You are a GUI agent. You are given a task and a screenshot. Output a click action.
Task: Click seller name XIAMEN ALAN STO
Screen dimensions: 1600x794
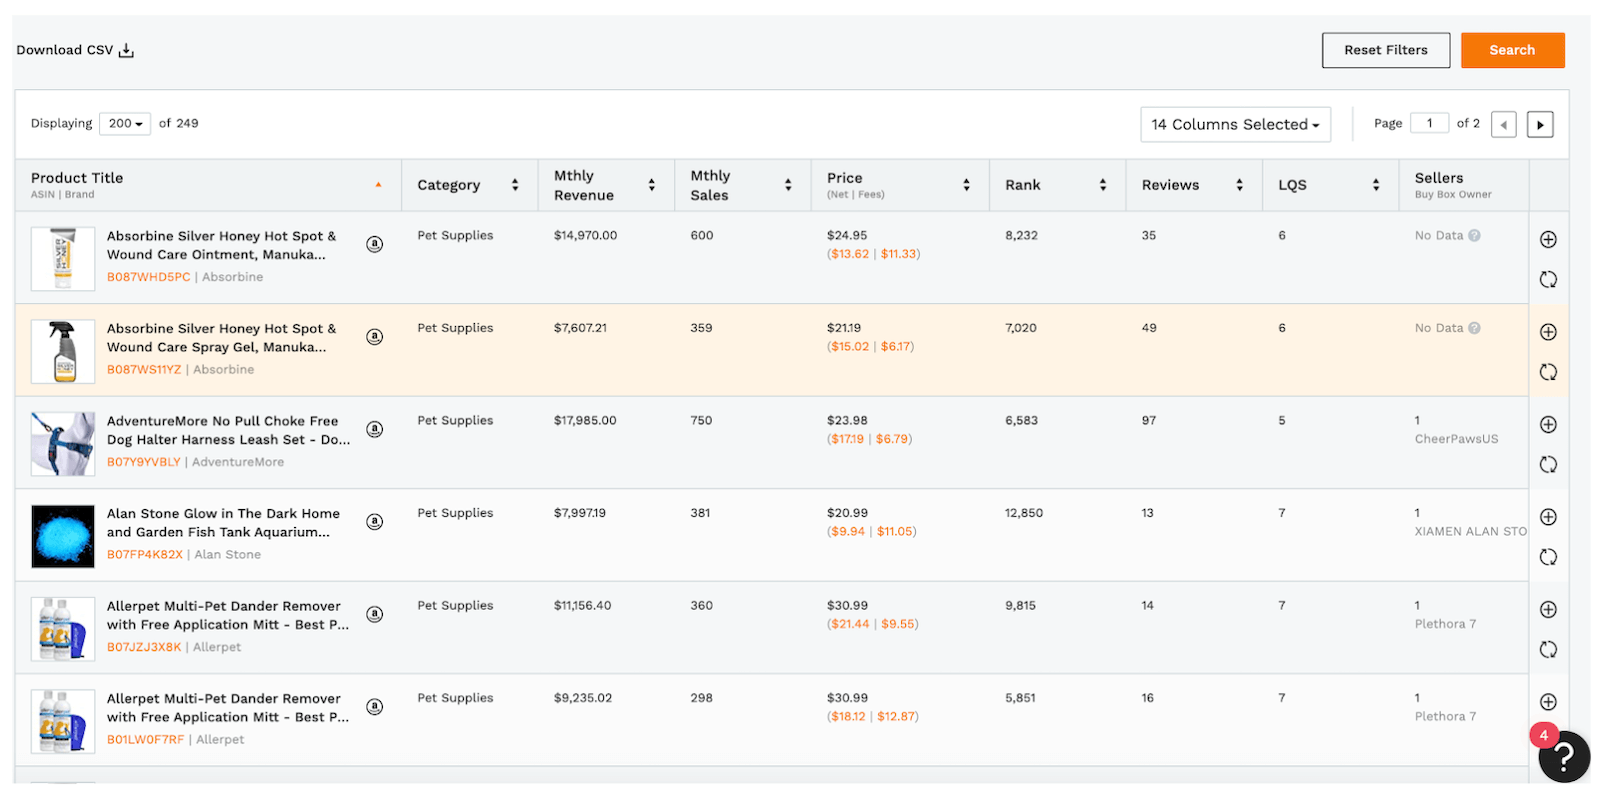point(1471,532)
